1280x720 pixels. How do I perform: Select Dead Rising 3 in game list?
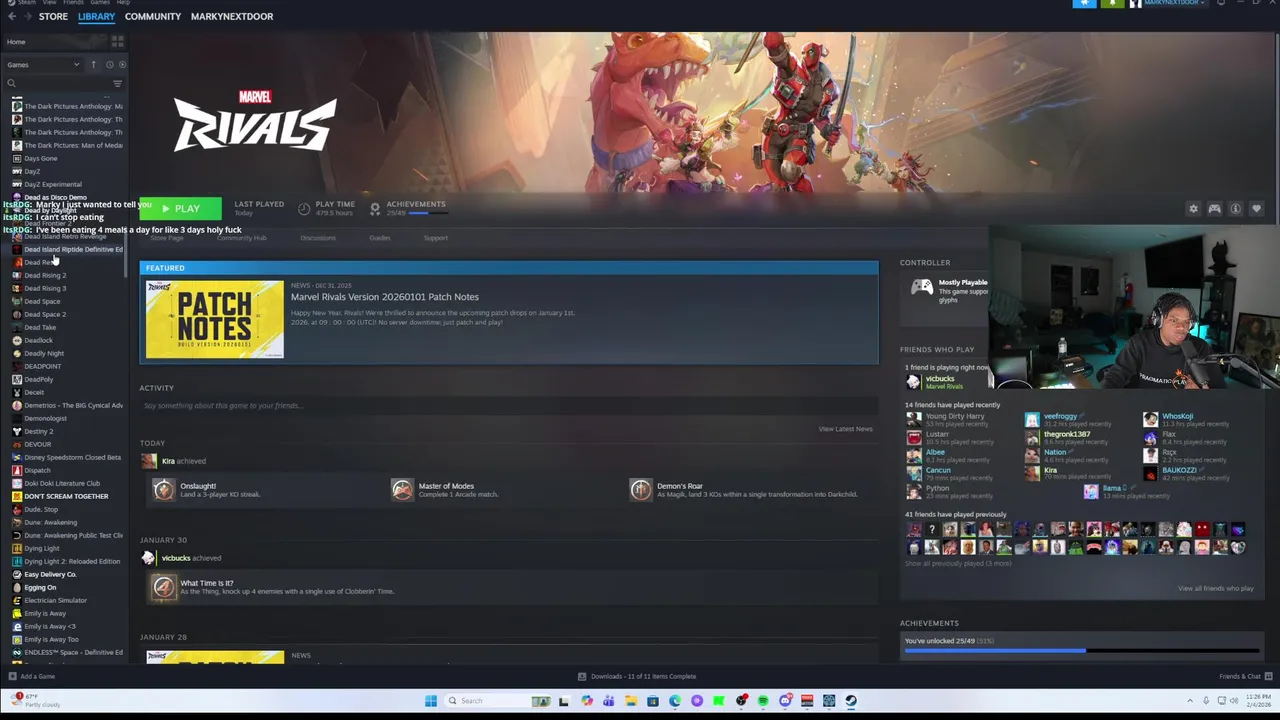click(x=45, y=288)
